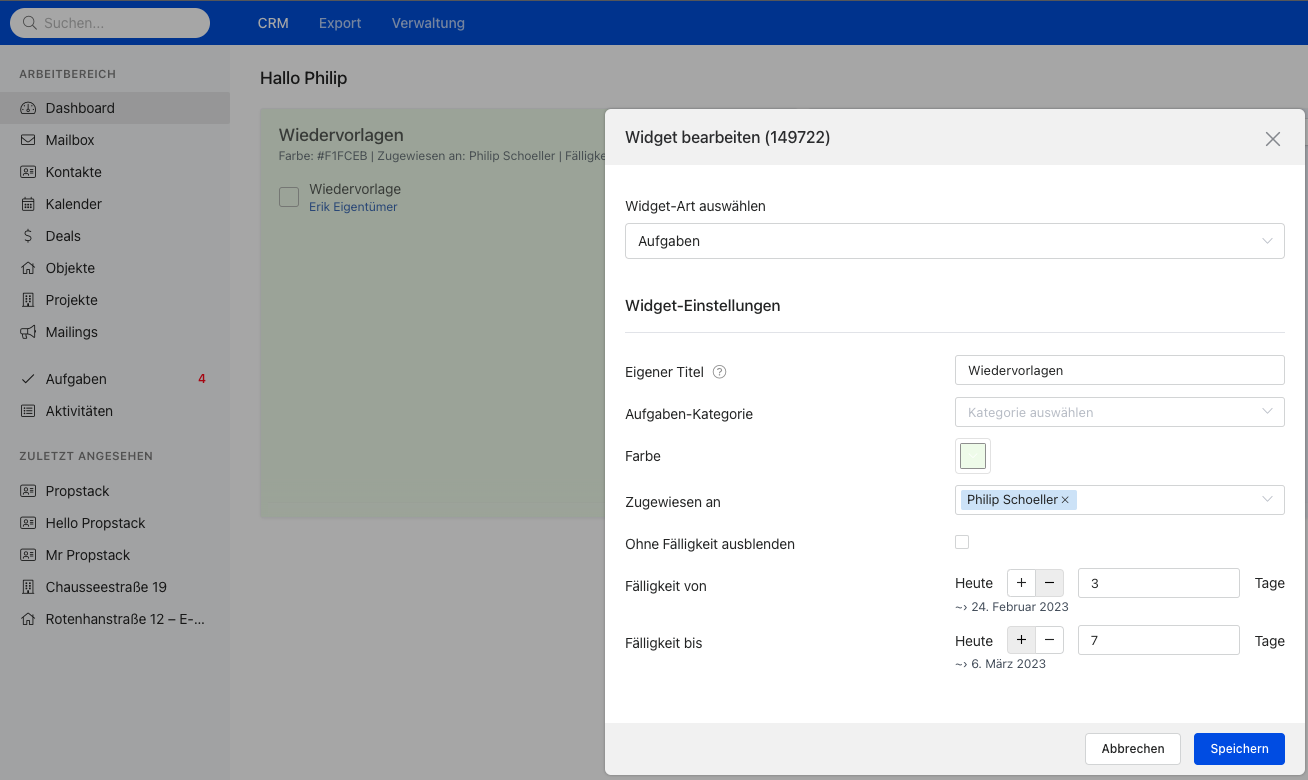Image resolution: width=1308 pixels, height=780 pixels.
Task: Click Abbrechen button
Action: [1133, 748]
